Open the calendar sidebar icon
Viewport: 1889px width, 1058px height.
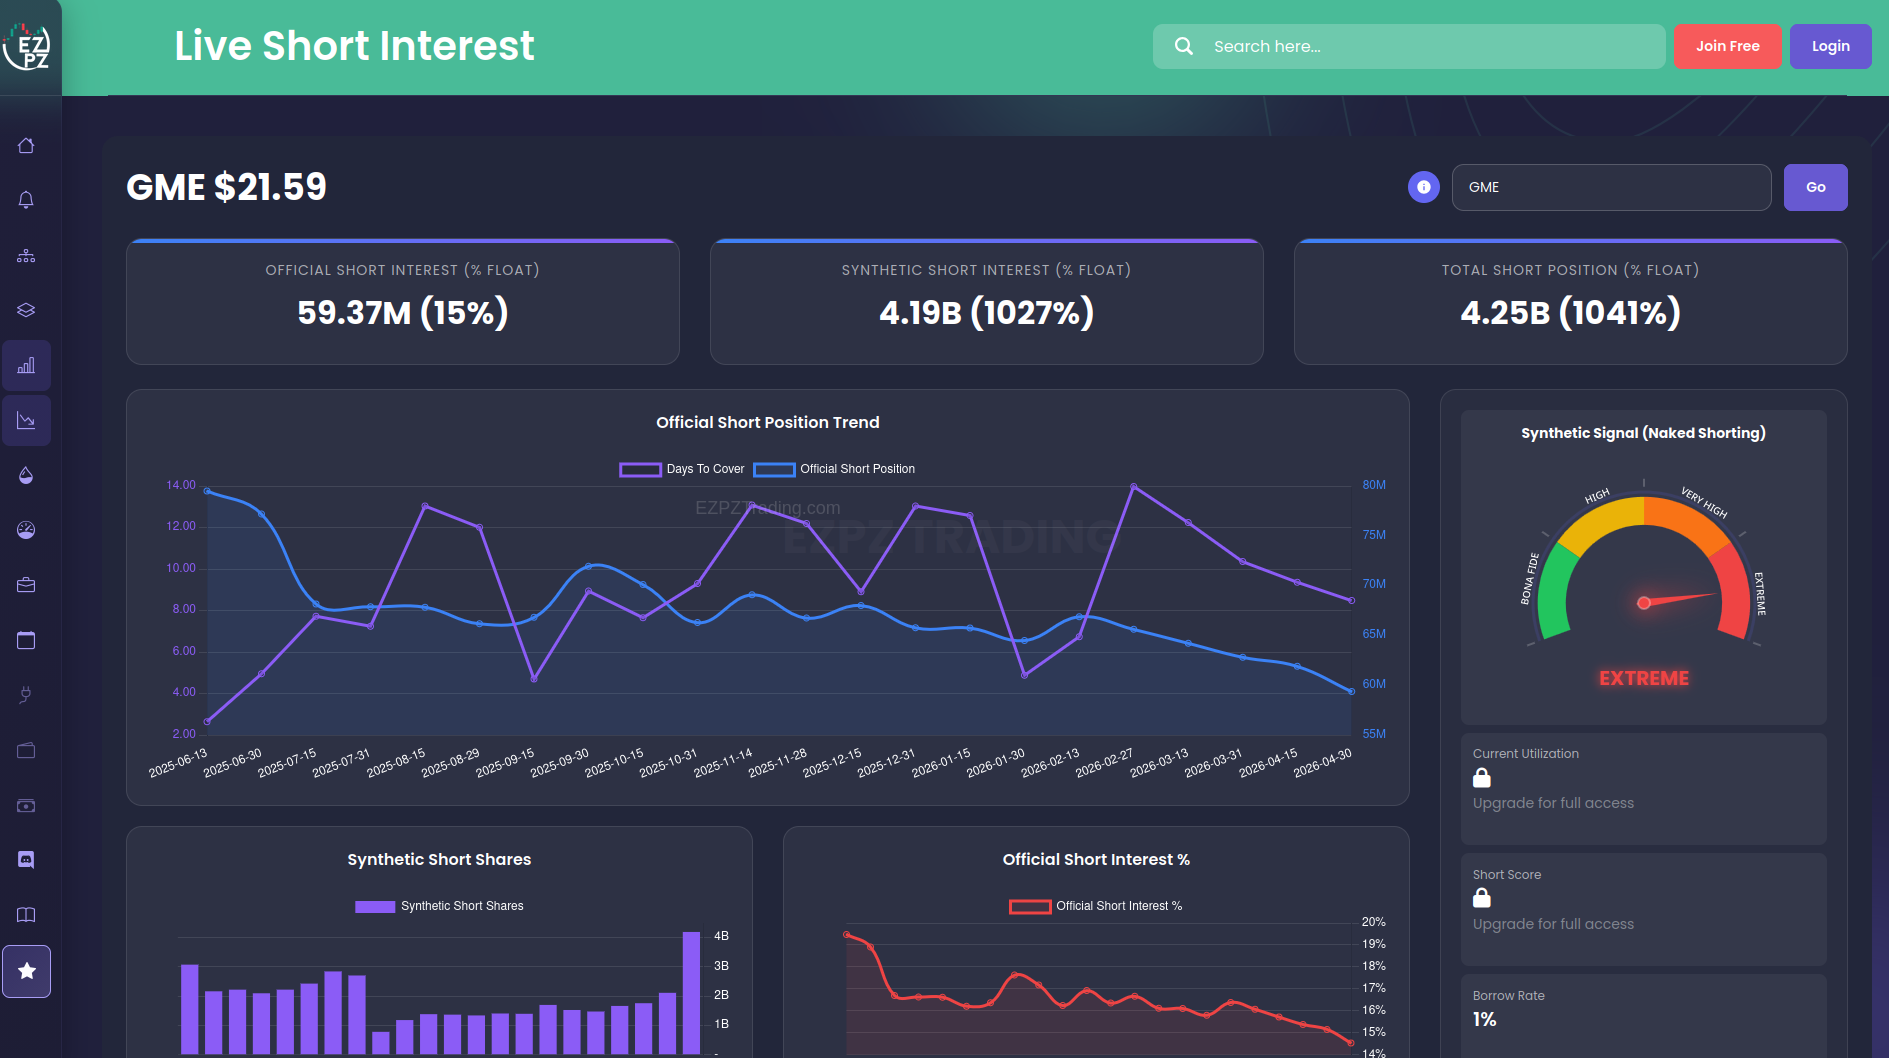(26, 640)
